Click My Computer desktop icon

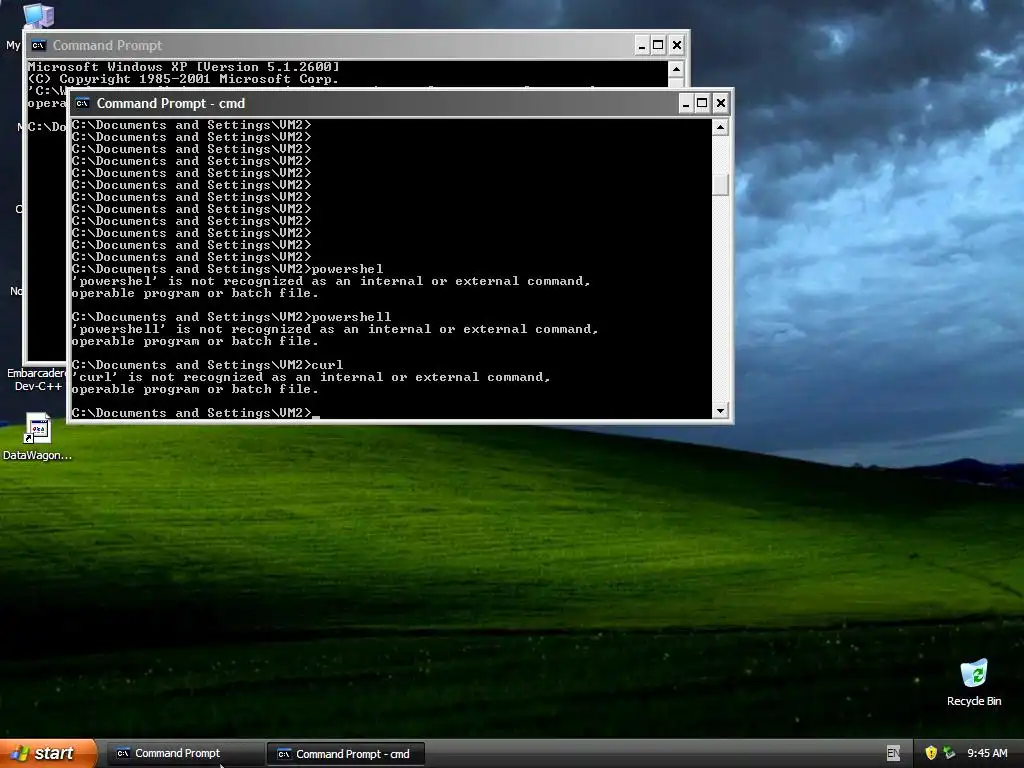[x=38, y=16]
